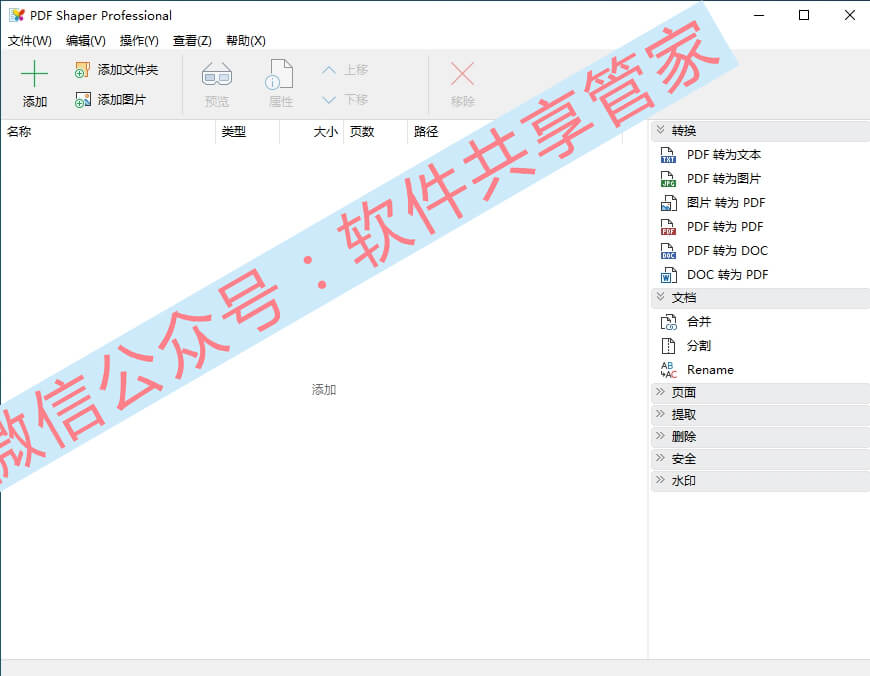Image resolution: width=870 pixels, height=676 pixels.
Task: Click the DOC 转为 PDF Word icon
Action: coord(668,275)
